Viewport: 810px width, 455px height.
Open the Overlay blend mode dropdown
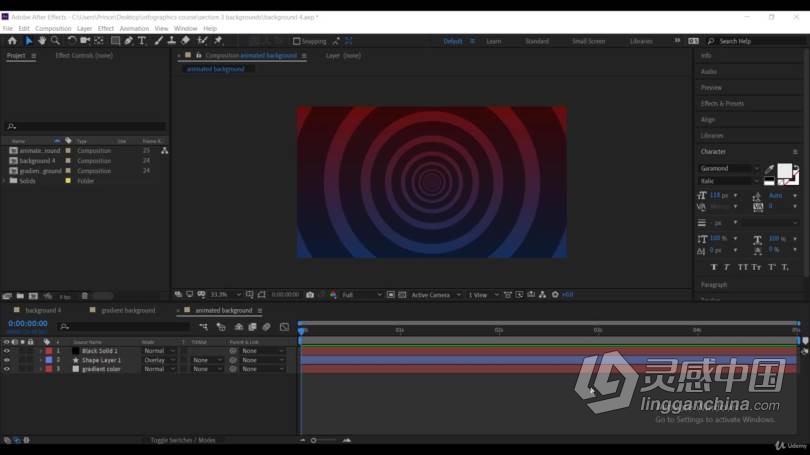click(x=160, y=360)
